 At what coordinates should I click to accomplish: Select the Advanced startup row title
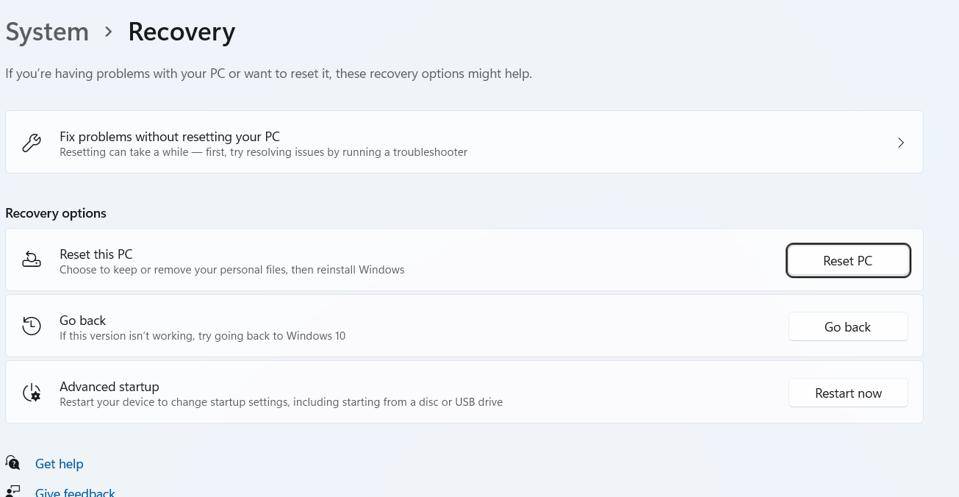pyautogui.click(x=109, y=386)
